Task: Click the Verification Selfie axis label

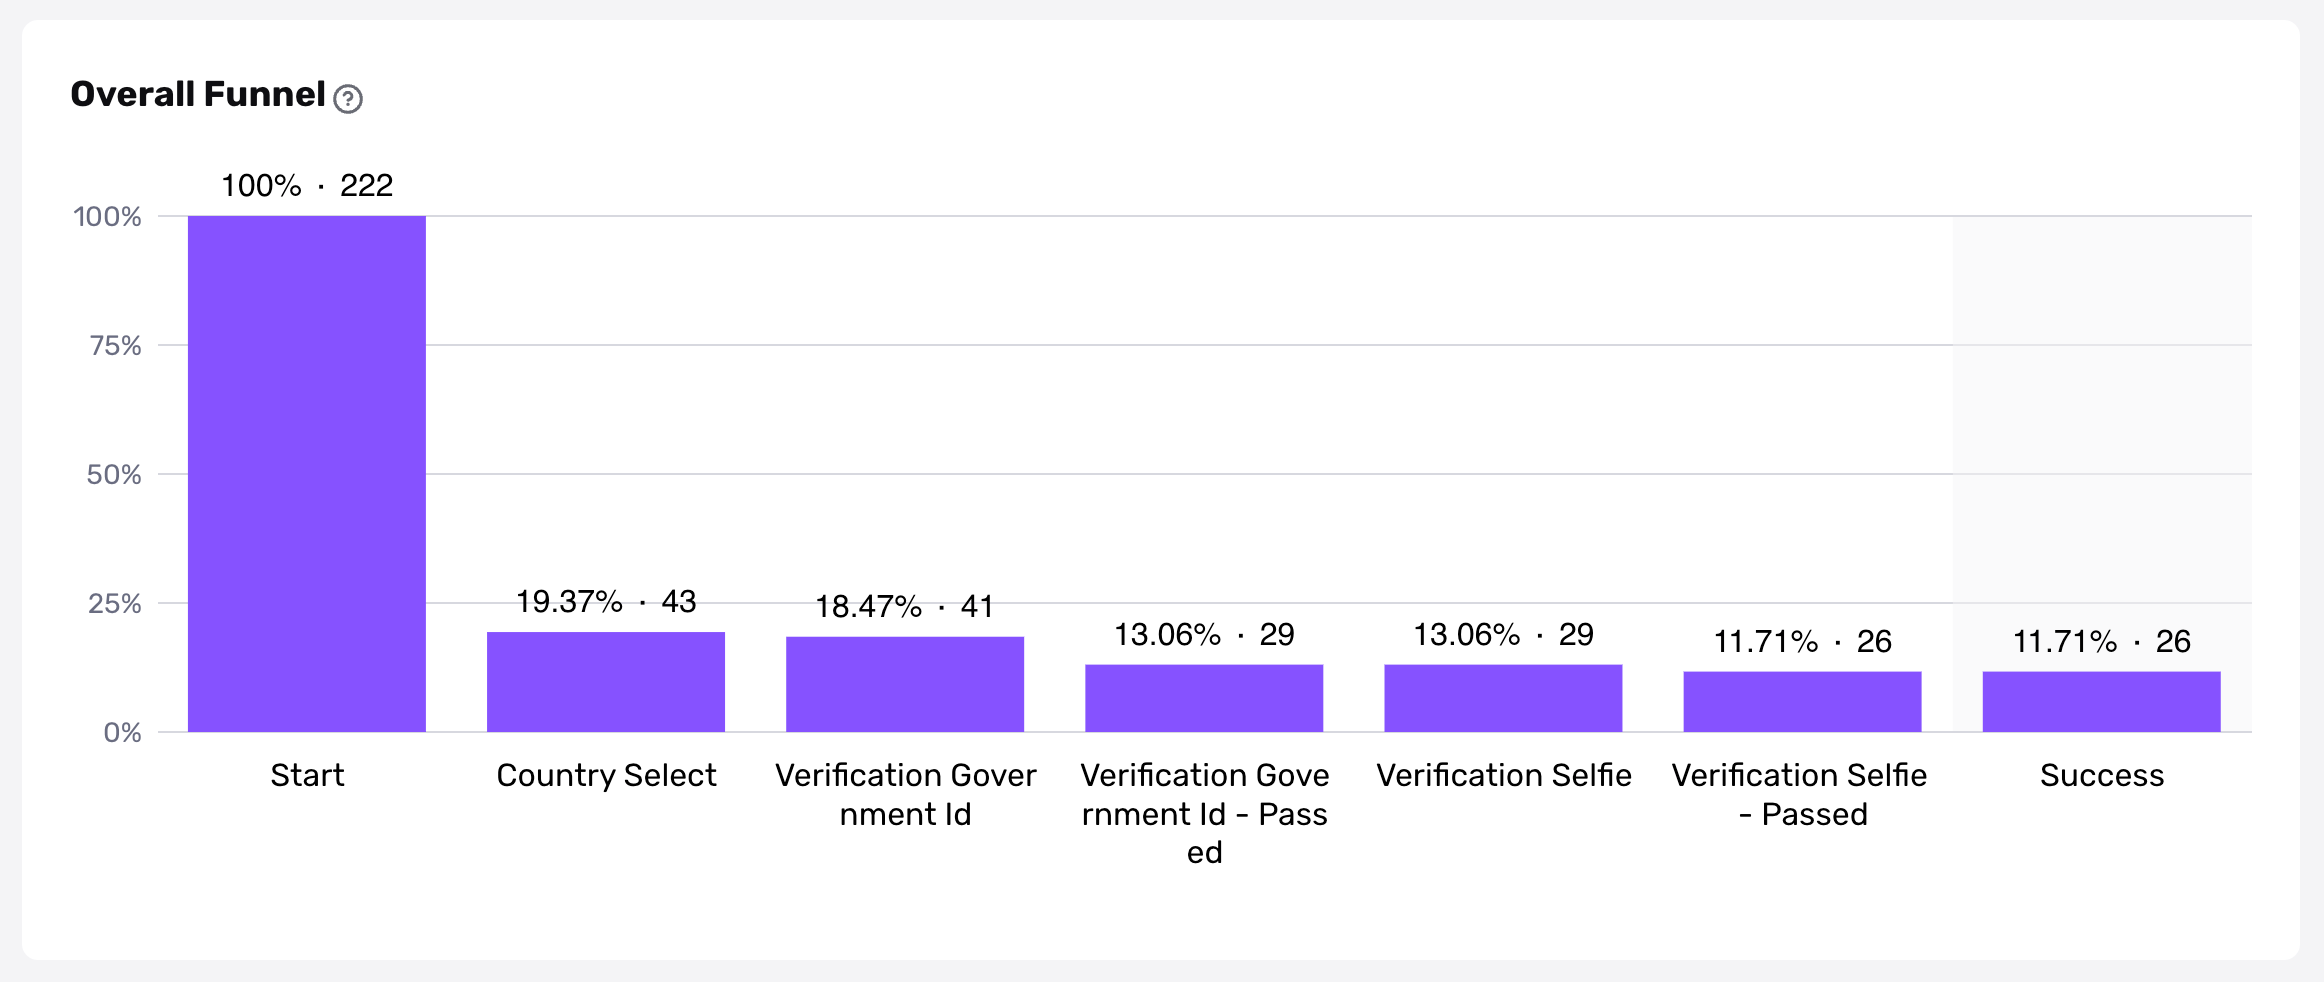Action: [x=1503, y=775]
